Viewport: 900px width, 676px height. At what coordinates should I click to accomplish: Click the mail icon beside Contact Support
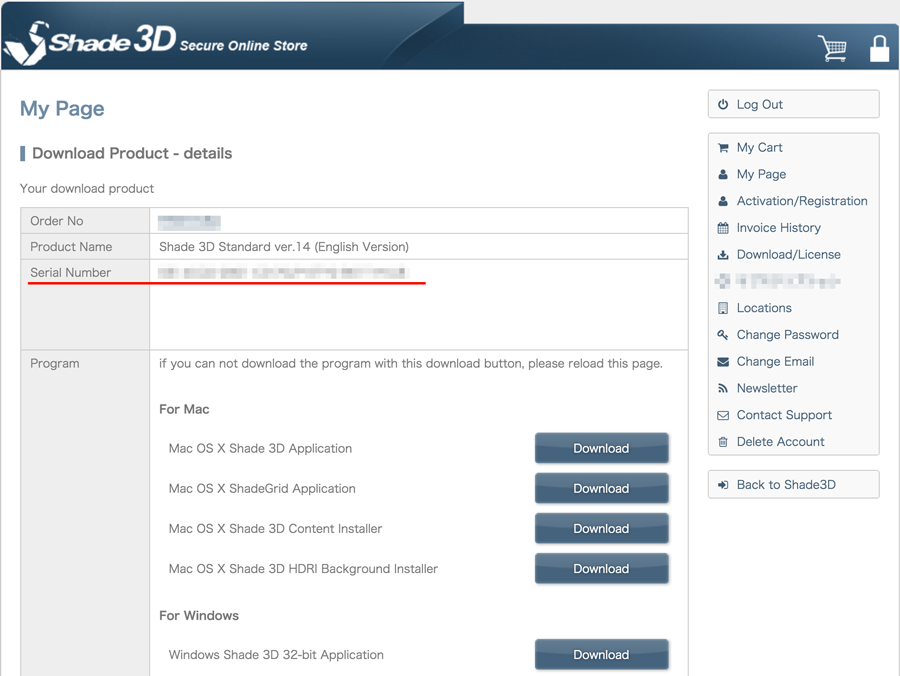coord(723,415)
